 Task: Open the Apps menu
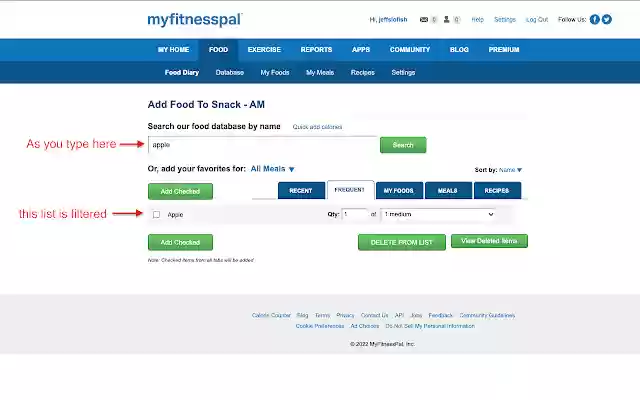[x=361, y=50]
